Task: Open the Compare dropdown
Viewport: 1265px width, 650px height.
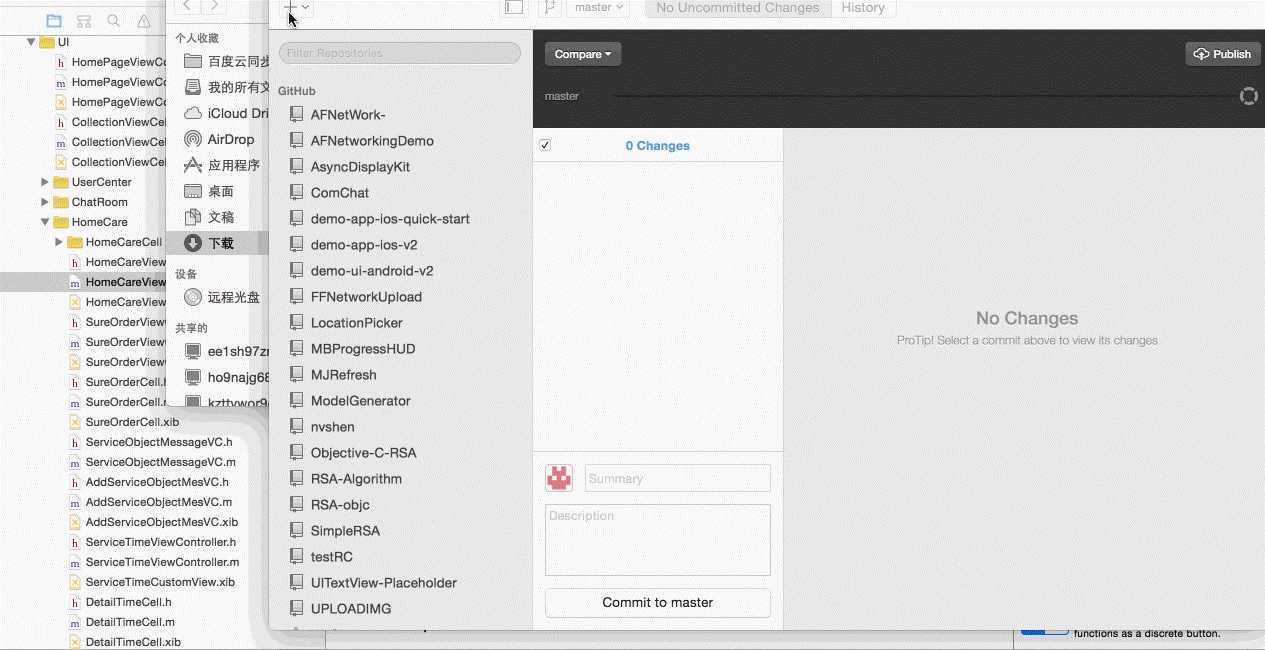Action: (583, 54)
